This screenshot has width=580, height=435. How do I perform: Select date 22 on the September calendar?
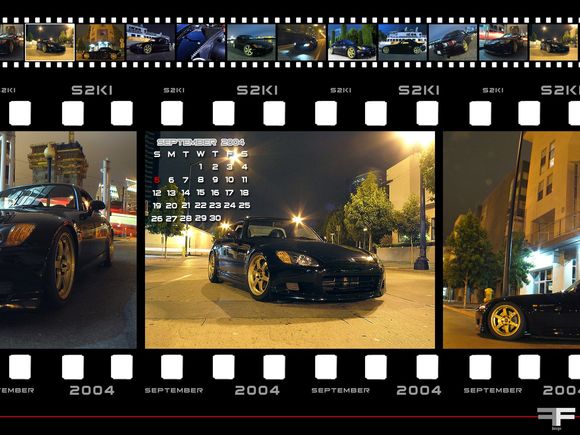(200, 205)
